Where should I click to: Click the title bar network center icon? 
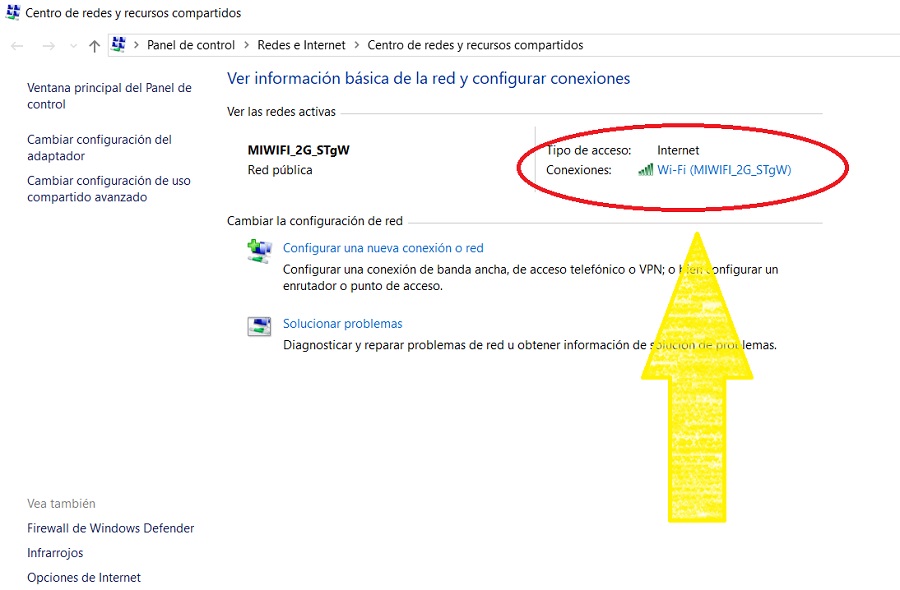[x=13, y=13]
